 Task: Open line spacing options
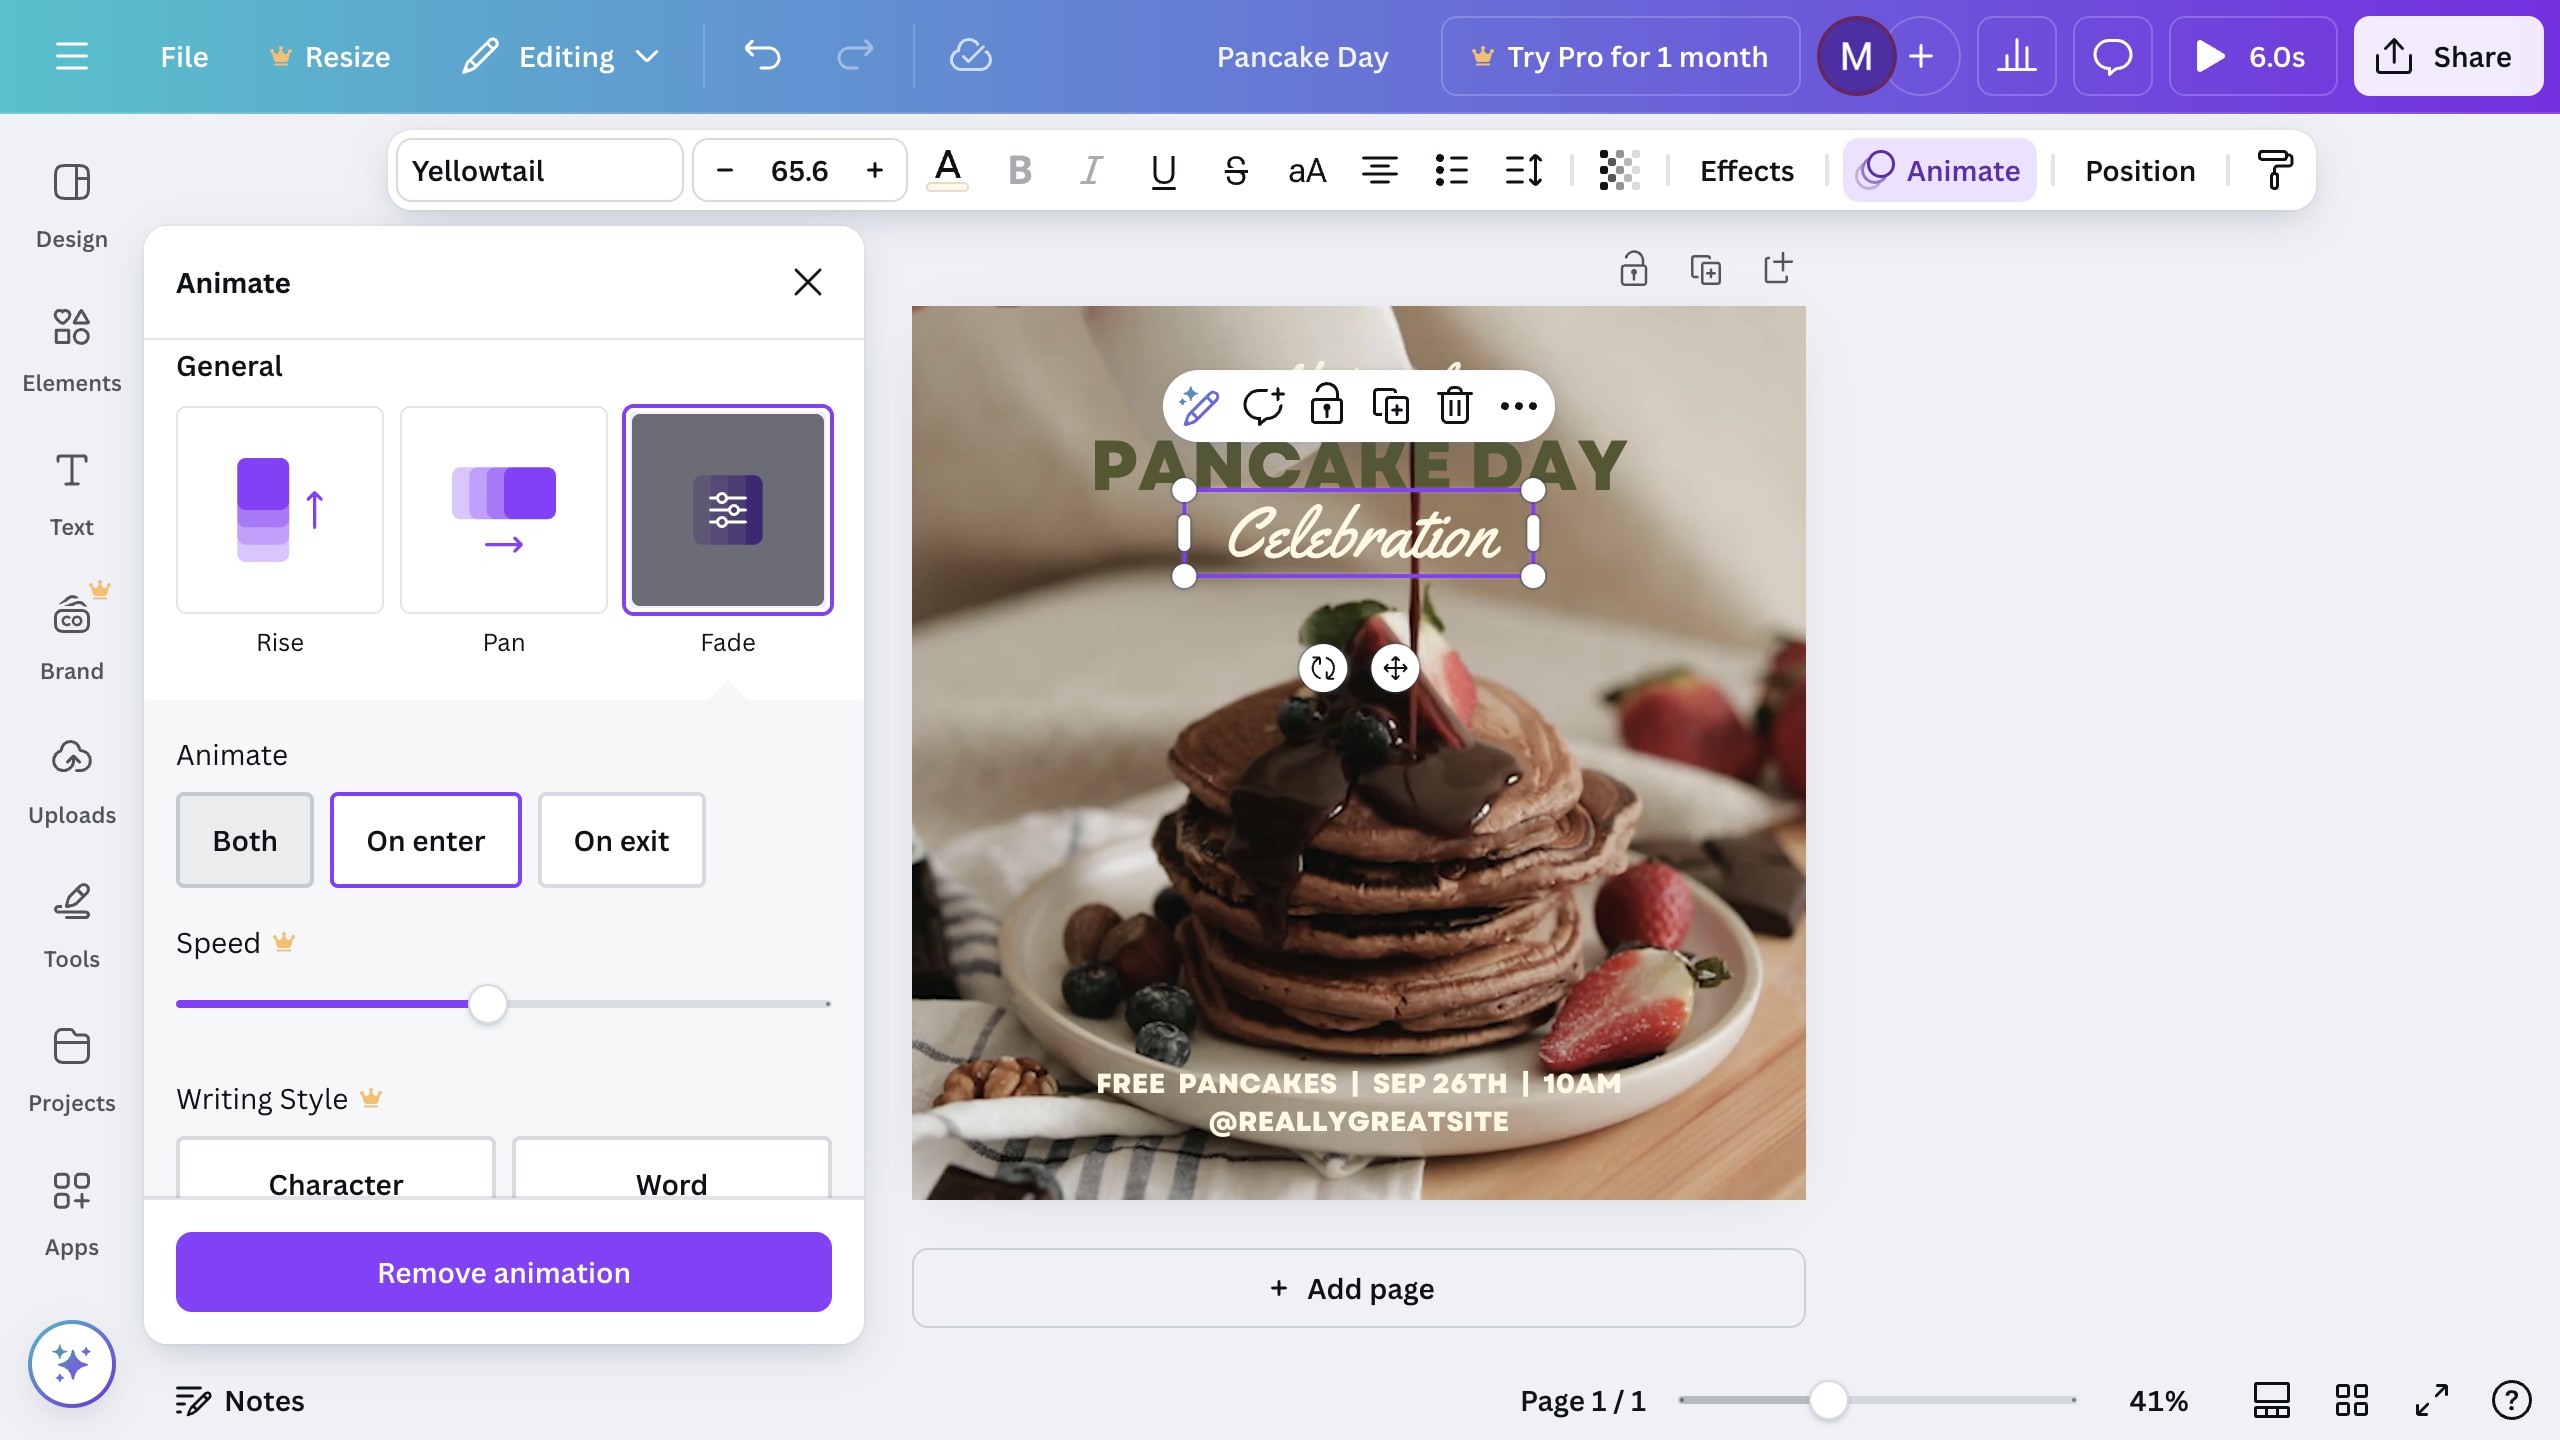[x=1523, y=170]
